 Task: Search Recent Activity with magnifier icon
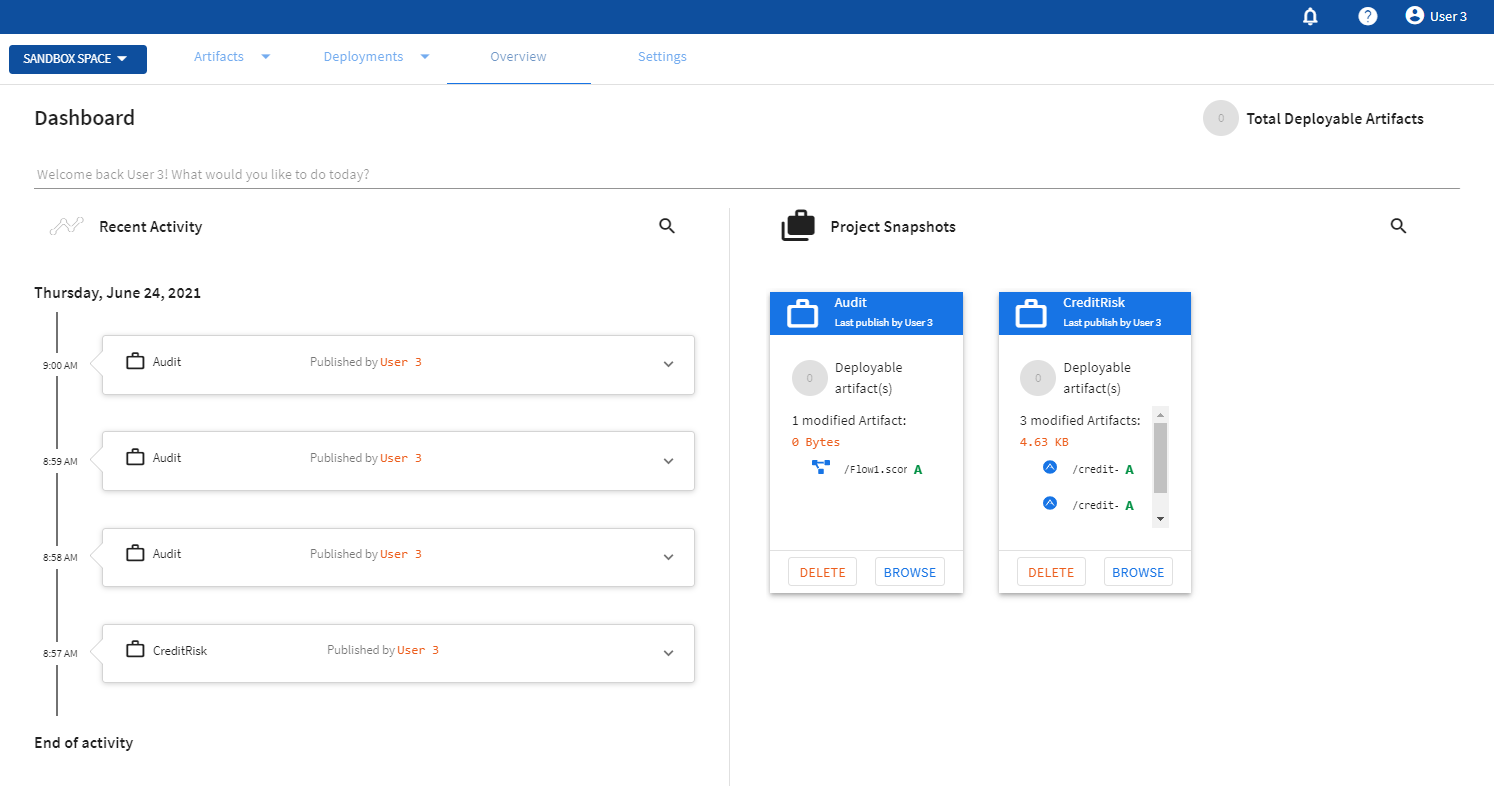tap(667, 227)
